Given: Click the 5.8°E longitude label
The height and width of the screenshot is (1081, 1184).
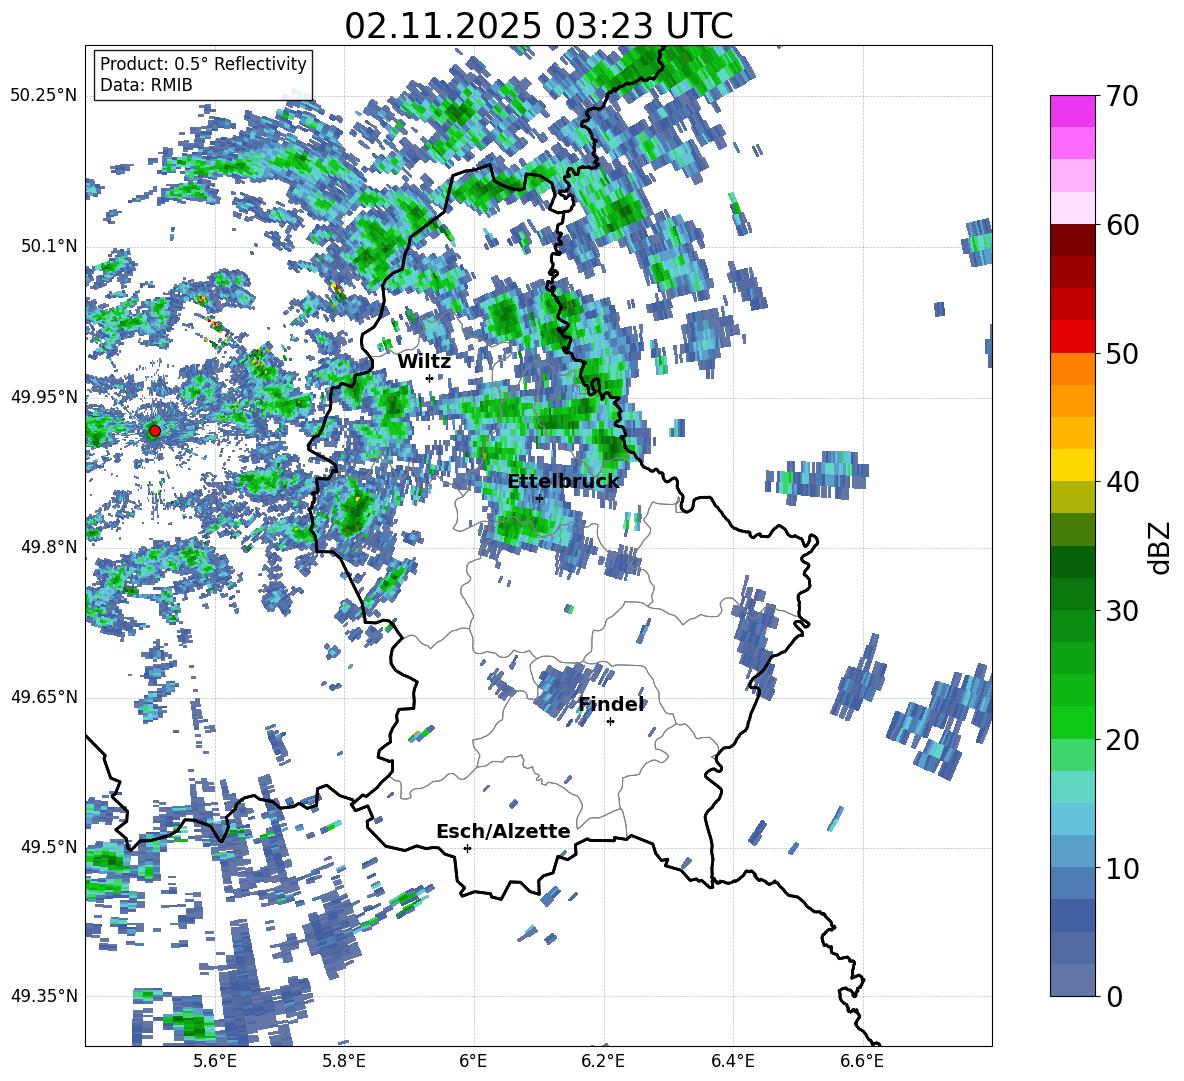Looking at the screenshot, I should (x=344, y=1061).
